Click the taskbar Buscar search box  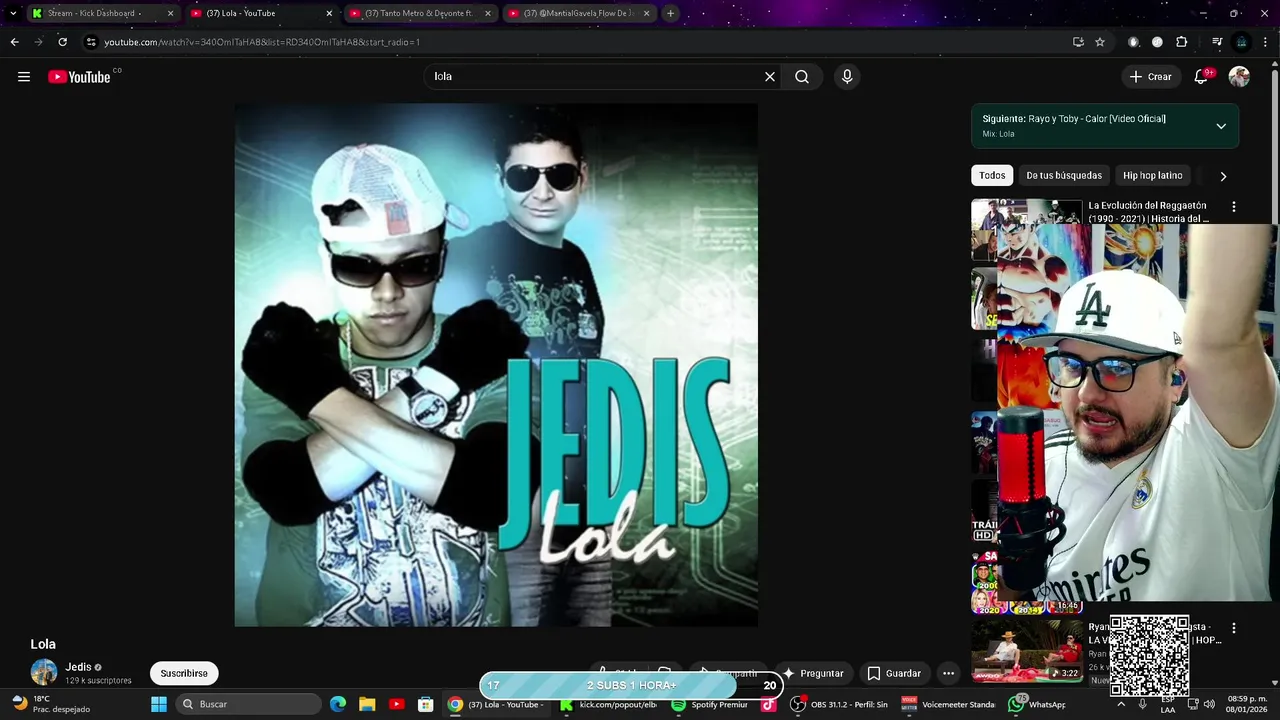[x=248, y=704]
